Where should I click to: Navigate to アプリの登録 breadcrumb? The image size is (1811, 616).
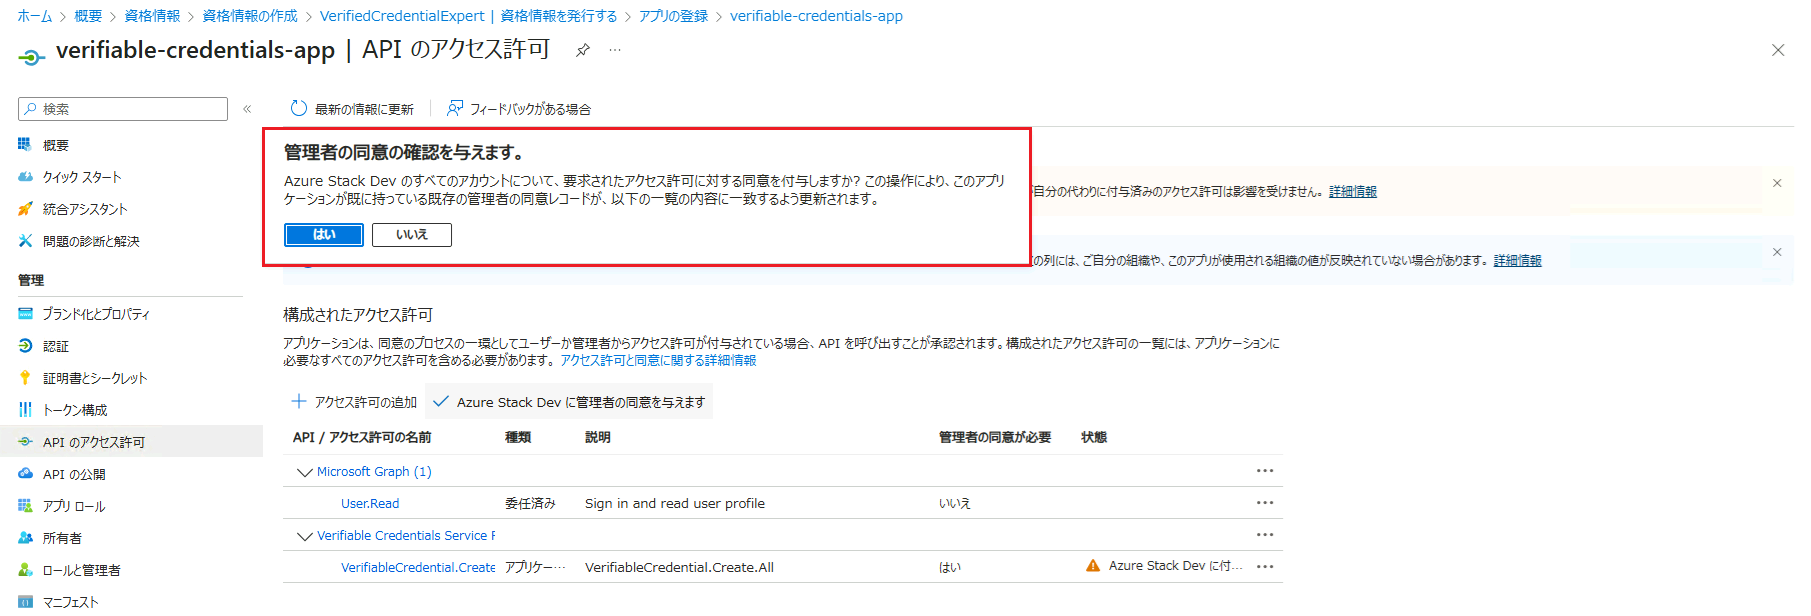click(673, 16)
